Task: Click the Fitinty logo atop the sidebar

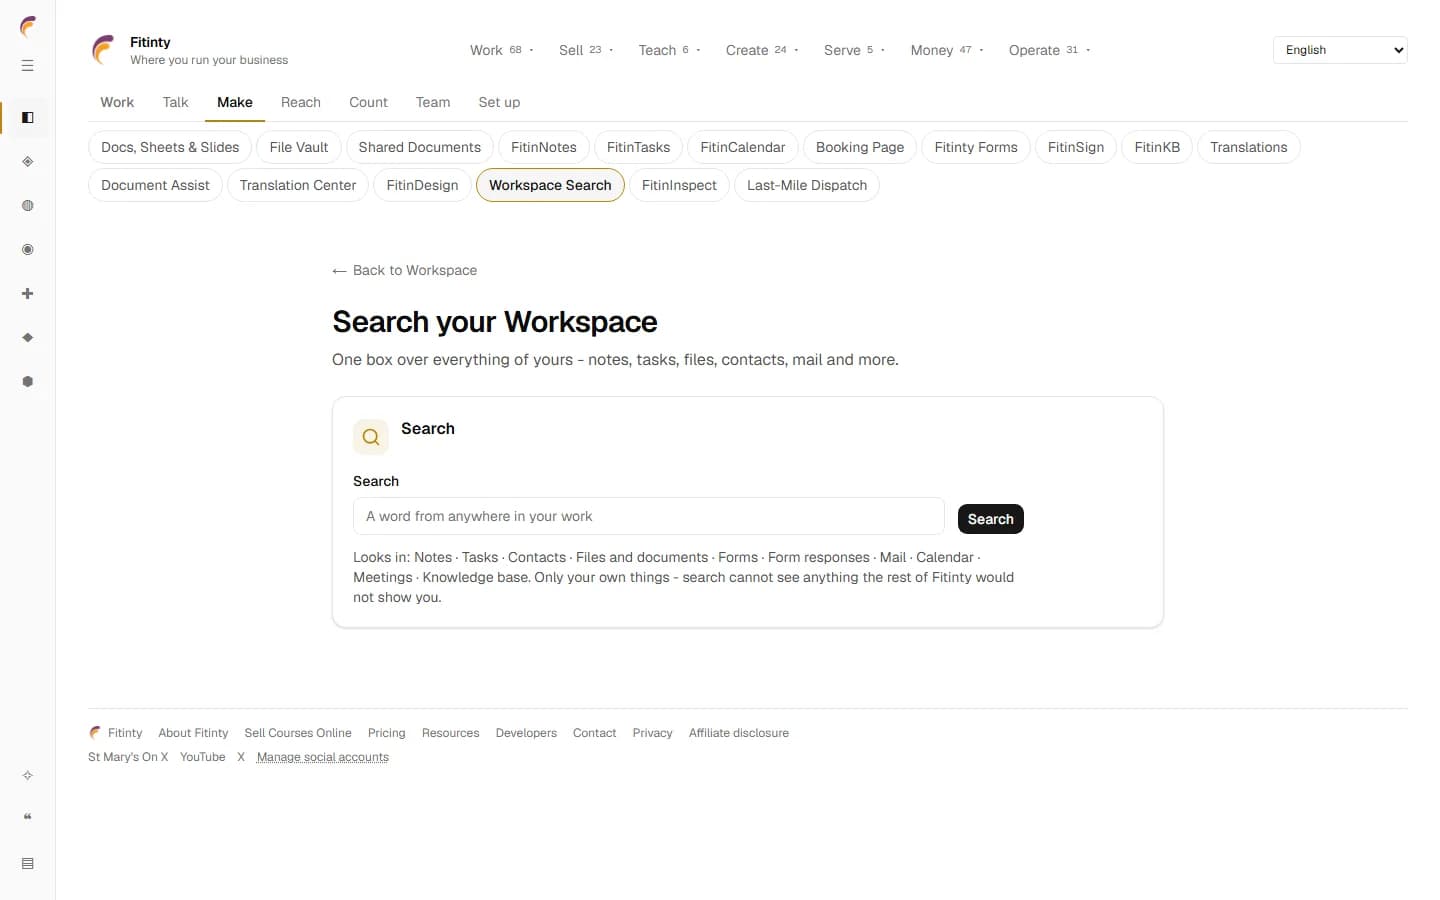Action: click(28, 26)
